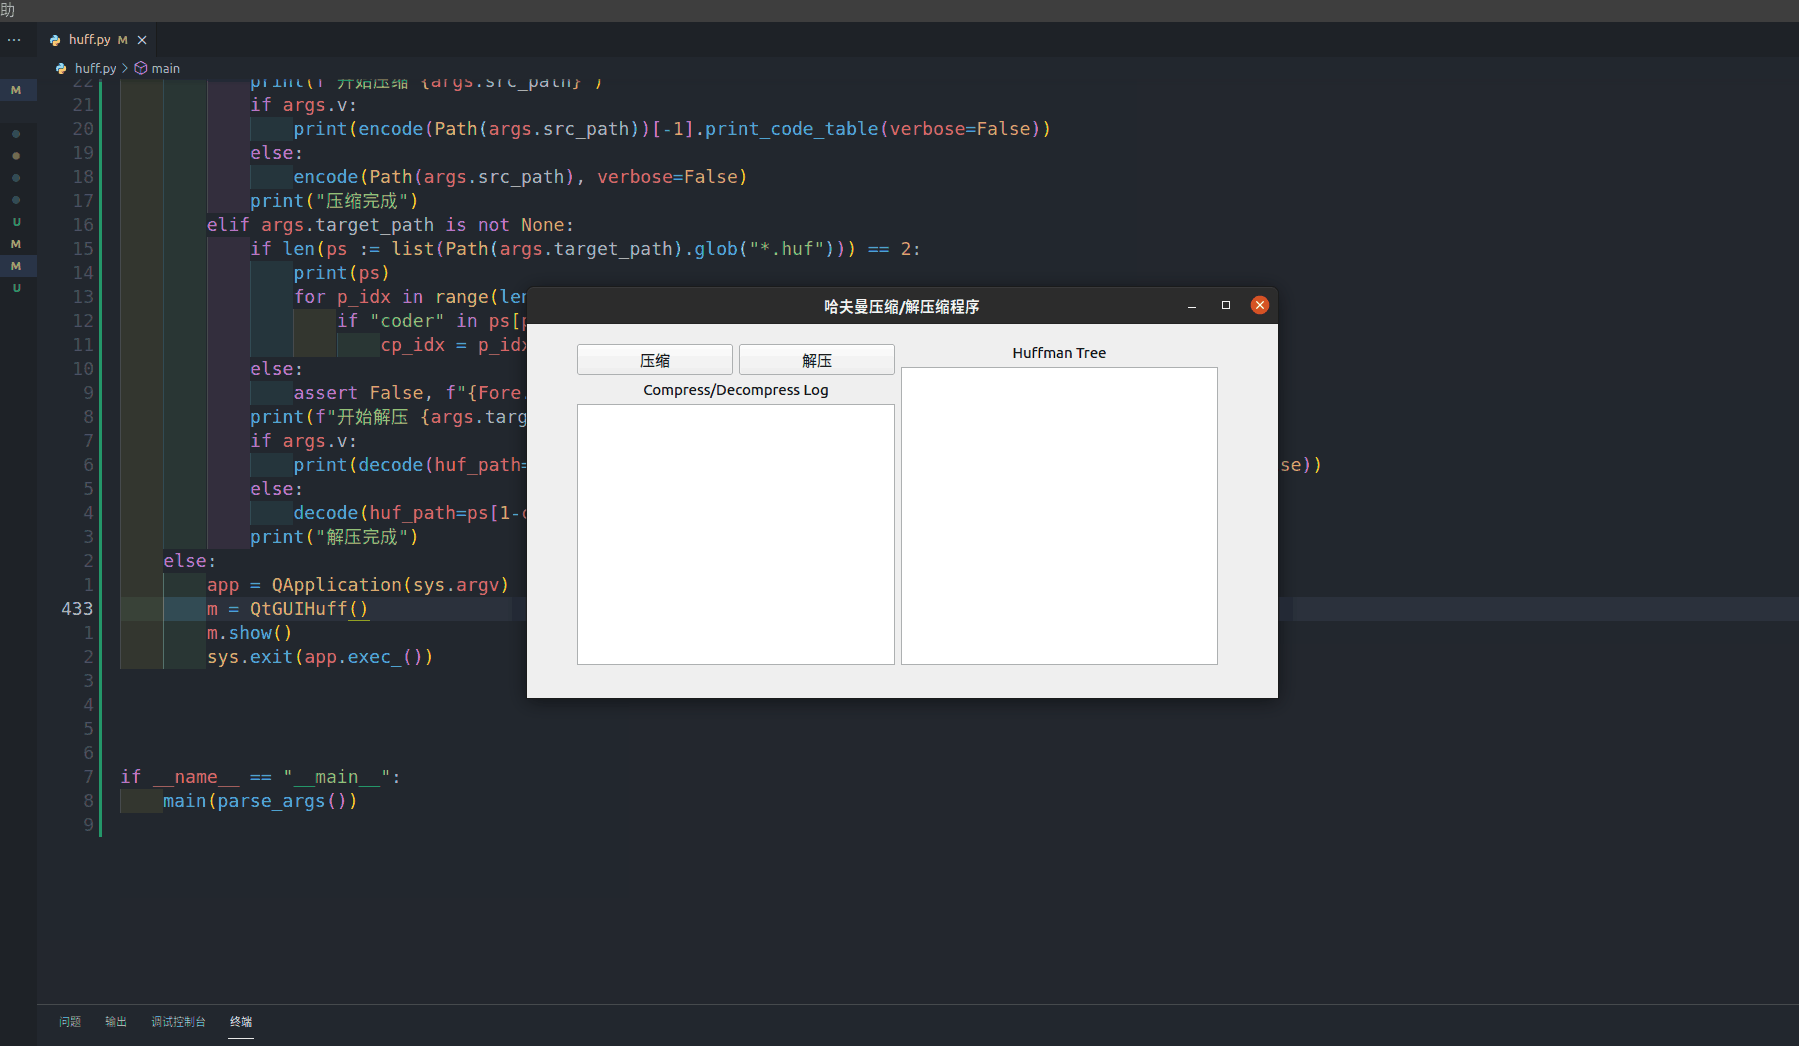Close the huff.py editor tab
Screen dimensions: 1799x1046
pyautogui.click(x=142, y=40)
